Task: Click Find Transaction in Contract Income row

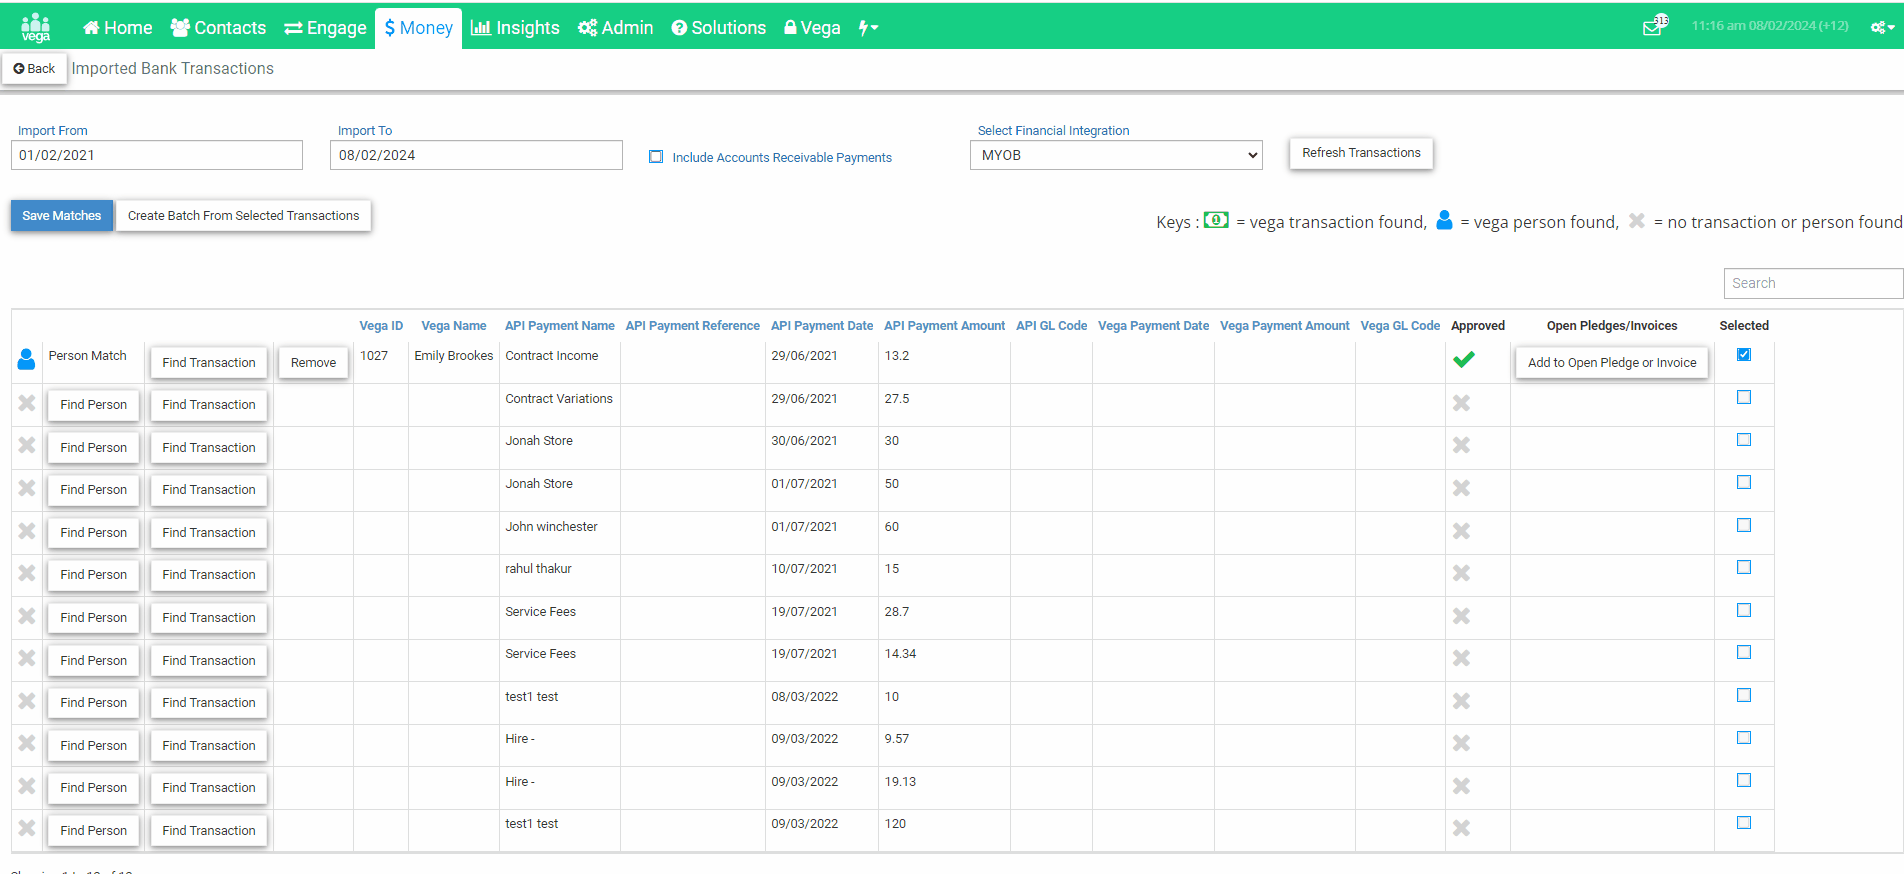Action: pyautogui.click(x=209, y=362)
